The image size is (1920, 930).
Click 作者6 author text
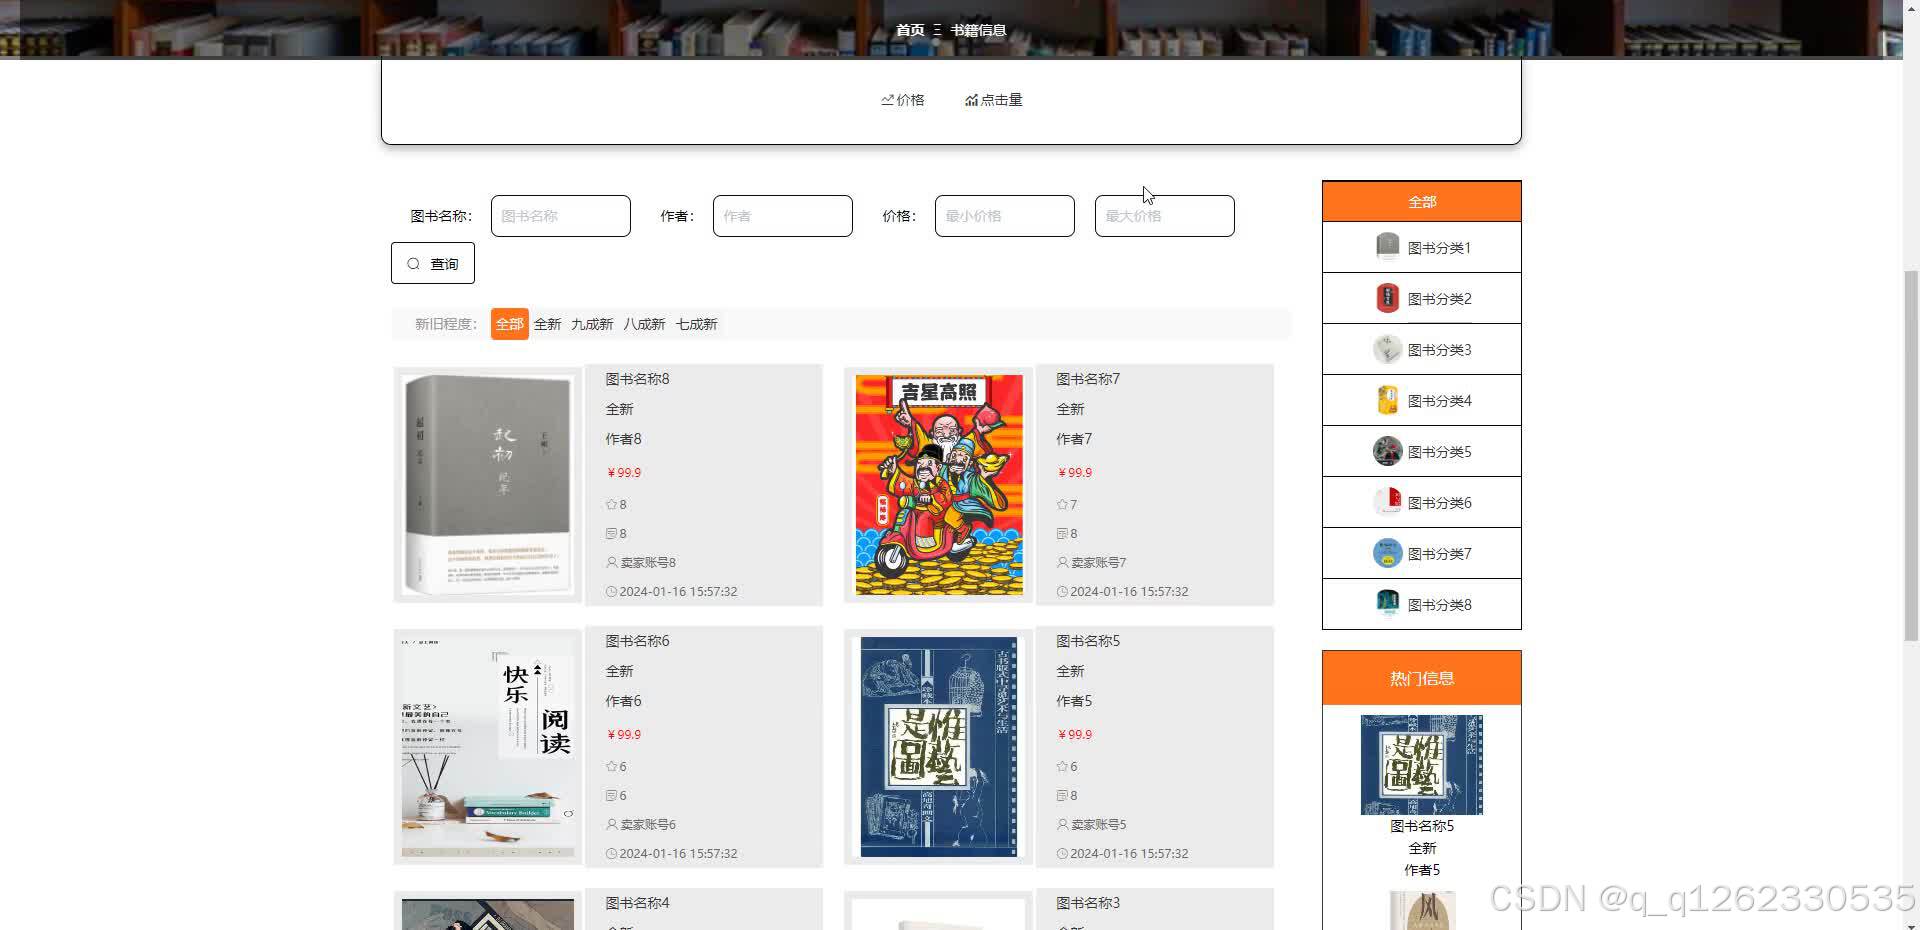click(x=624, y=701)
